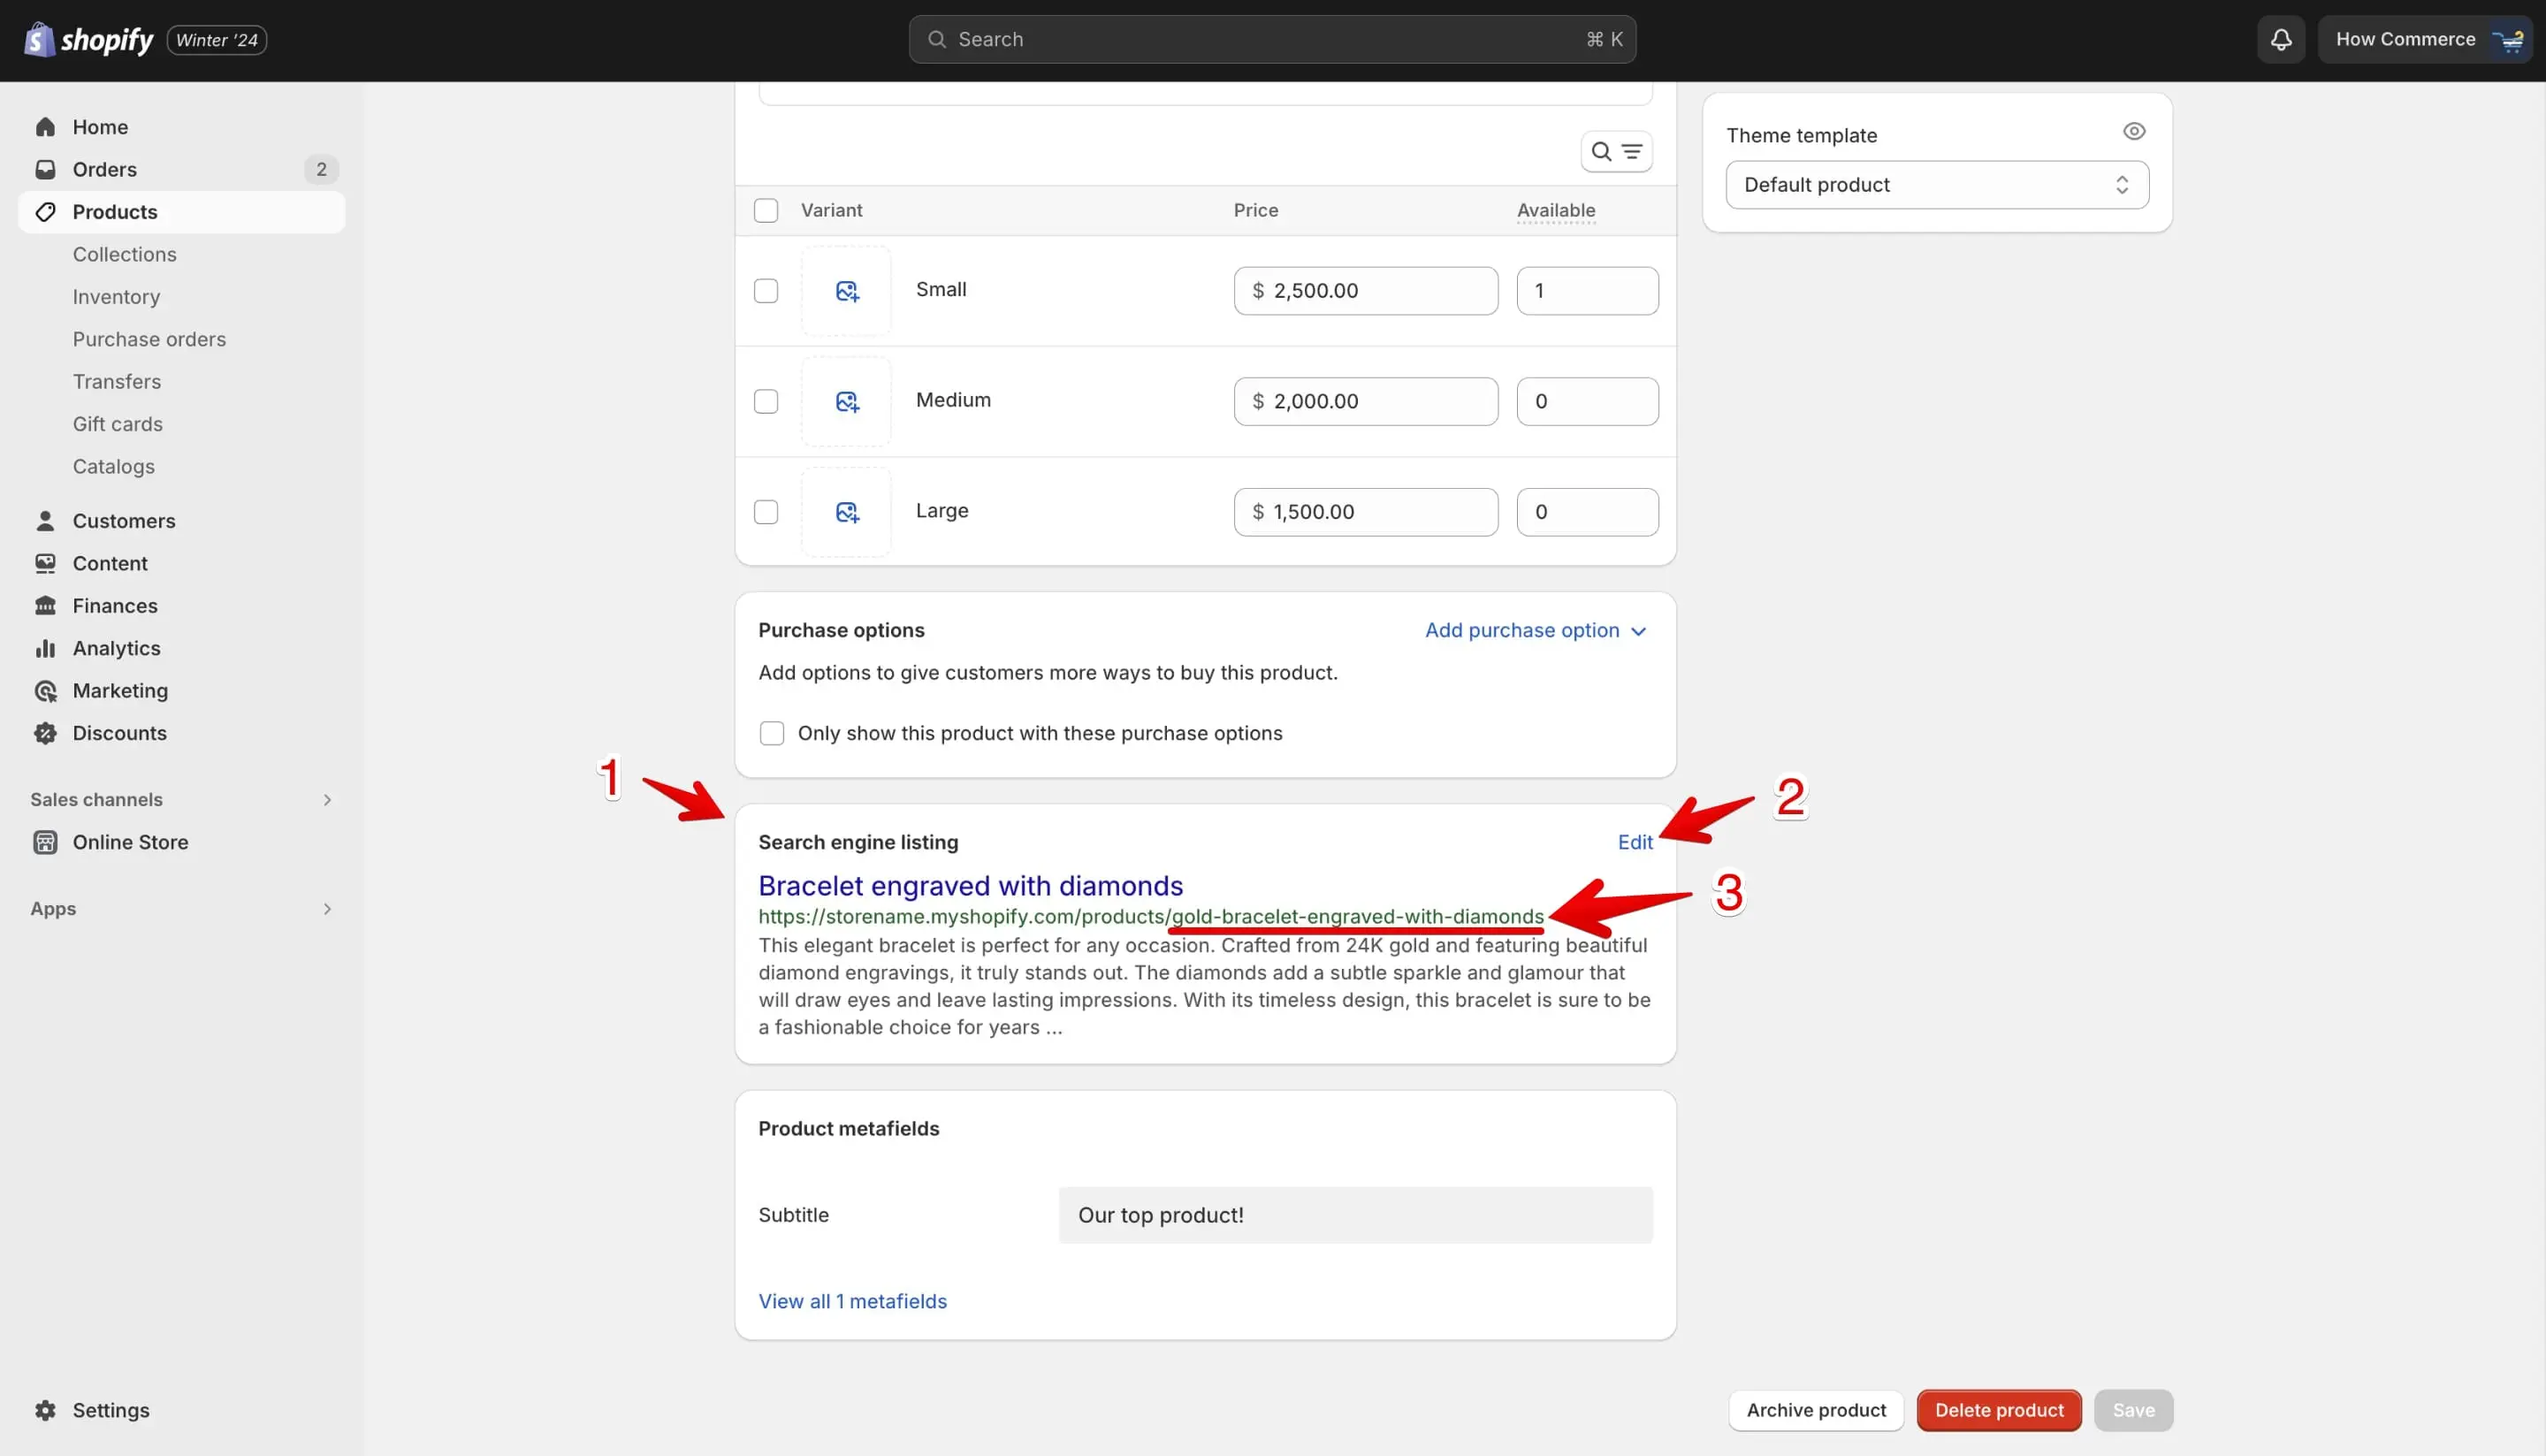Click the Marketing target icon
The image size is (2546, 1456).
[45, 691]
